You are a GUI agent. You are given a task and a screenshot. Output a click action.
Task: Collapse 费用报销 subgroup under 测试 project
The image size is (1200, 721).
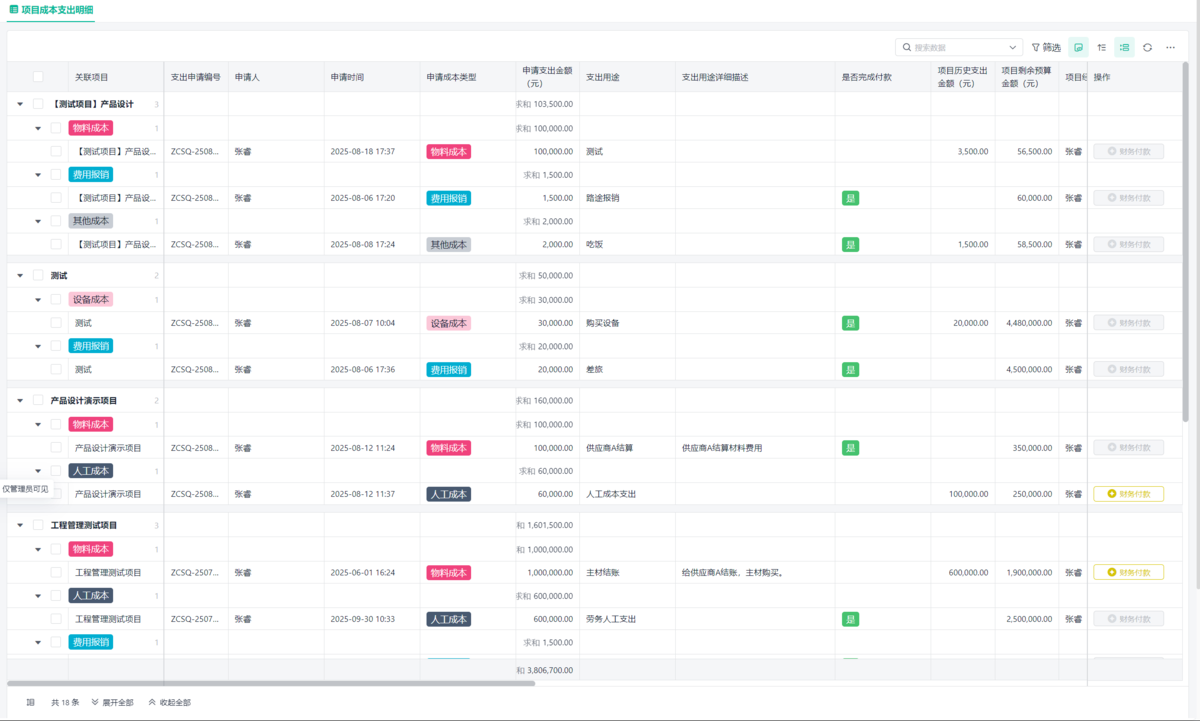(38, 346)
